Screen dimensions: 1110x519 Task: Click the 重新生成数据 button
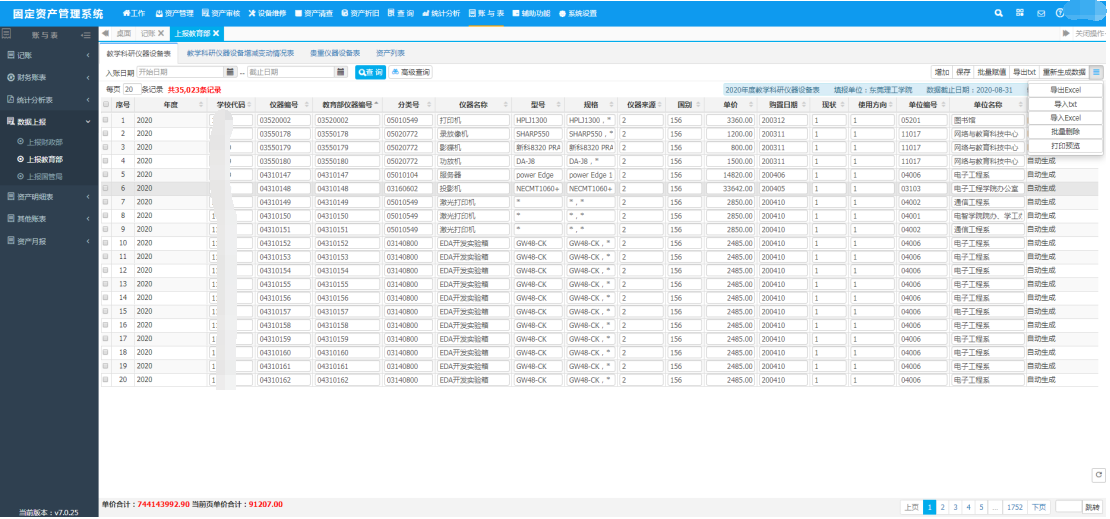1064,72
